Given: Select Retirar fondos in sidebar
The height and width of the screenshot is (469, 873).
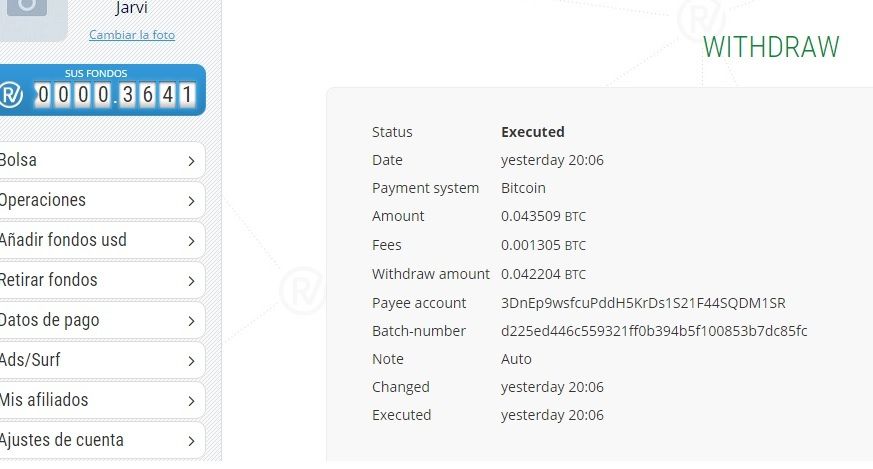Looking at the screenshot, I should [x=102, y=280].
